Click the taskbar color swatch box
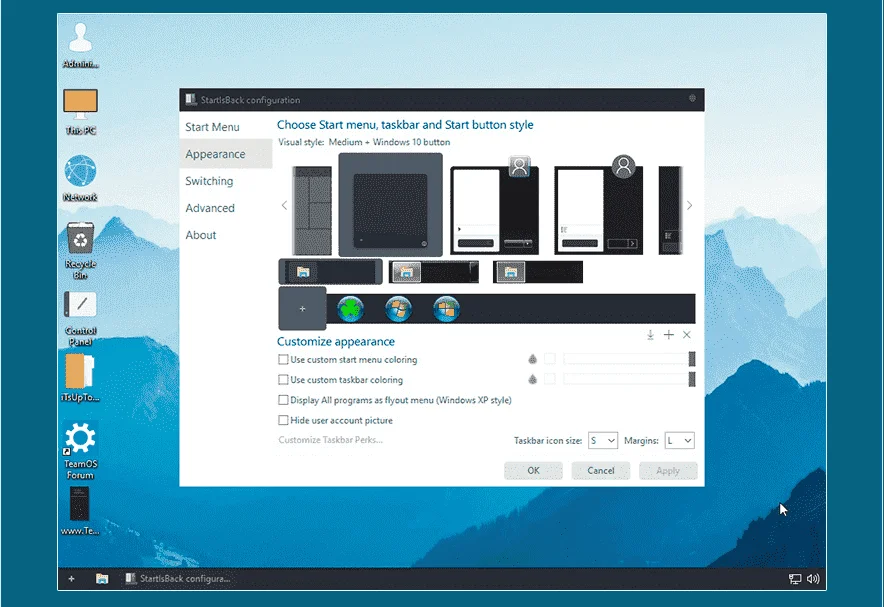 550,379
